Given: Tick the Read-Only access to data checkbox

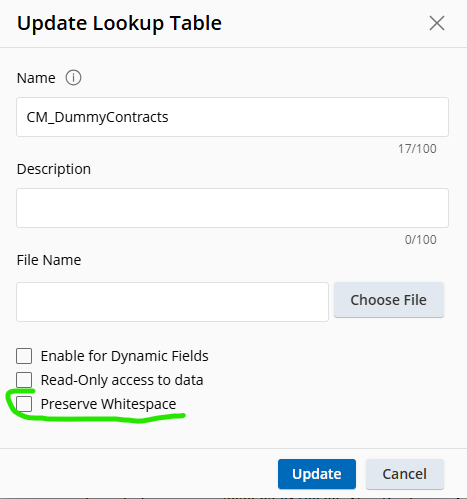Looking at the screenshot, I should click(24, 380).
